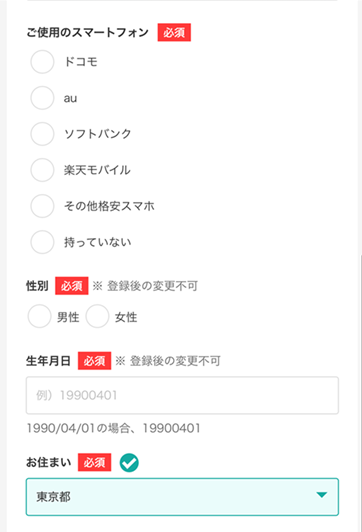The width and height of the screenshot is (362, 532).
Task: Choose 持っていない radio button
Action: (x=42, y=242)
